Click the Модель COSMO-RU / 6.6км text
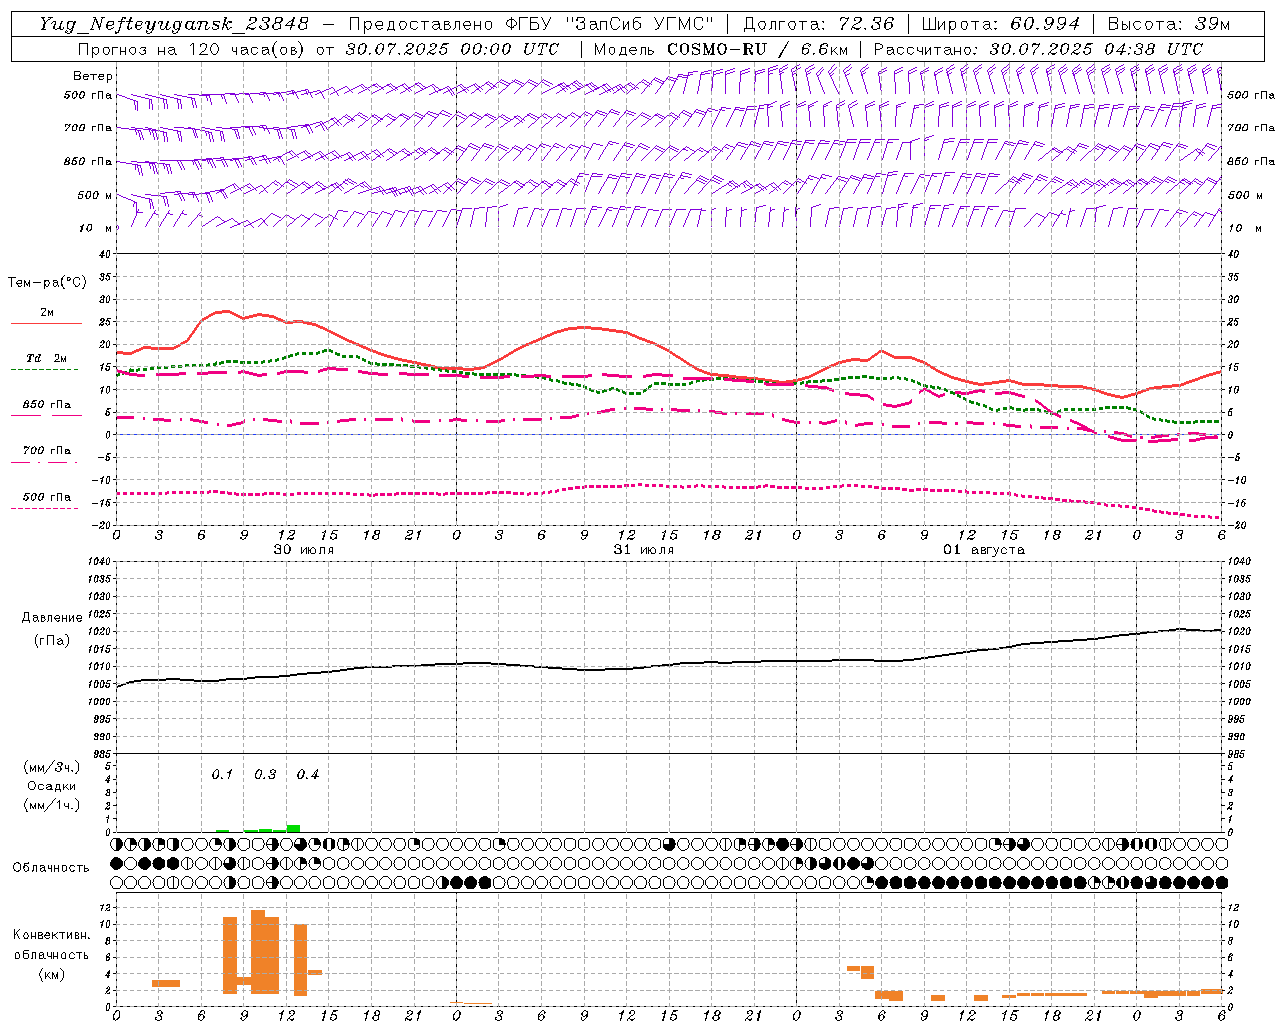This screenshot has height=1024, width=1280. 720,49
